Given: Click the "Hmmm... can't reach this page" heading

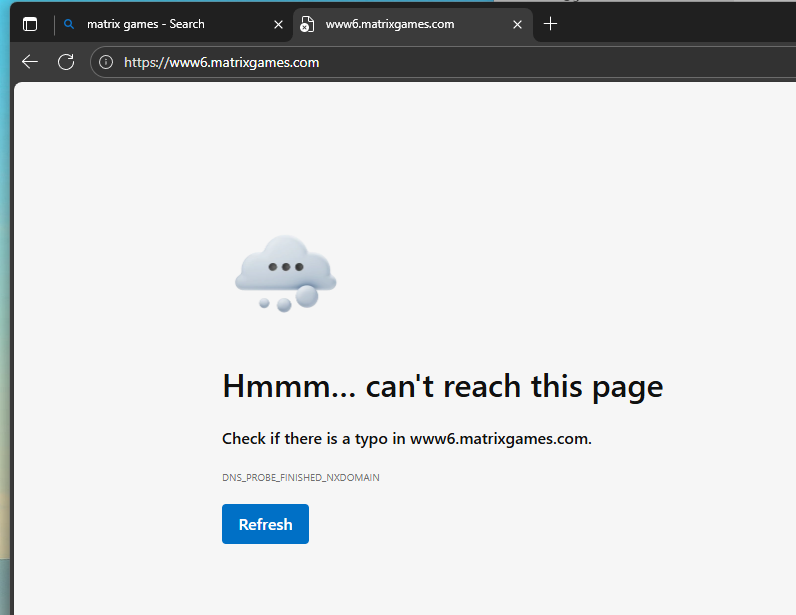Looking at the screenshot, I should tap(443, 386).
